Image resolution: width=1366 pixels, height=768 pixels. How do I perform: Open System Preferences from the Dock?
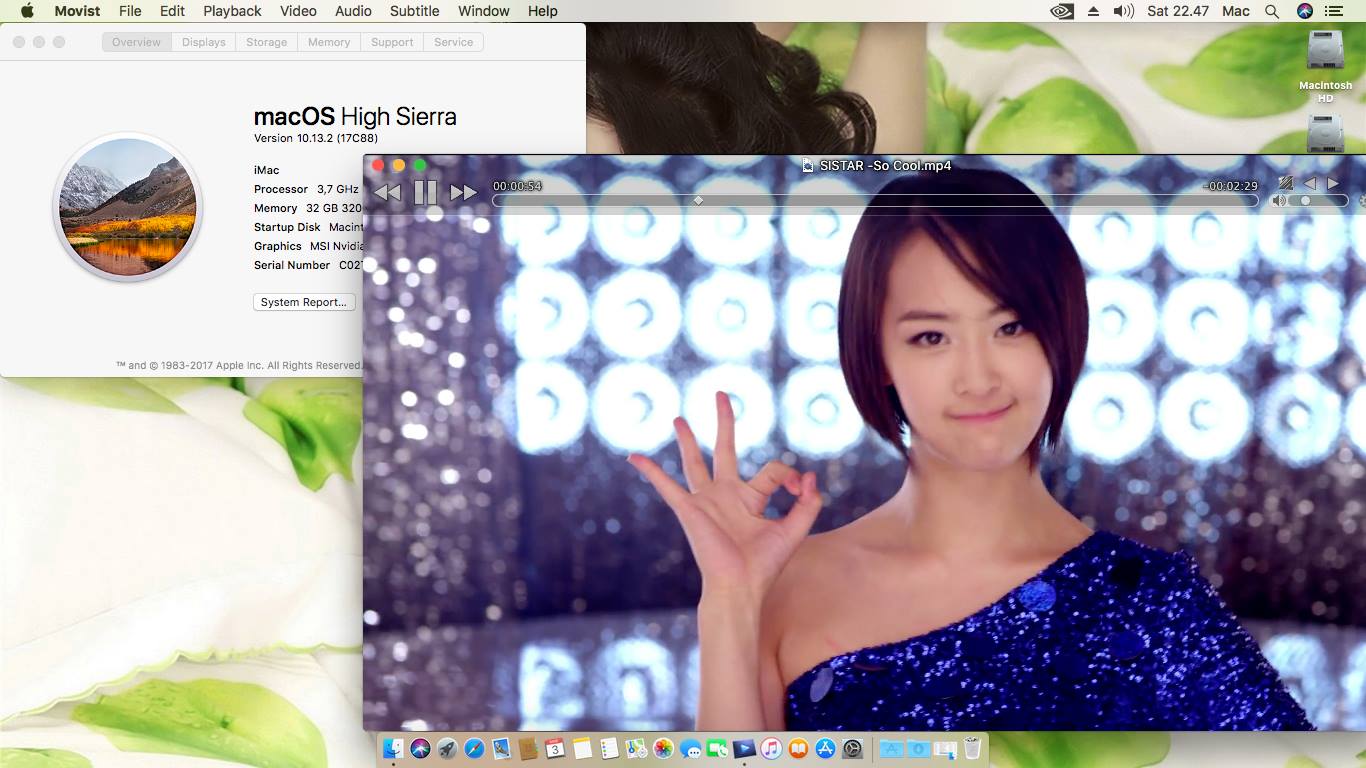click(852, 748)
